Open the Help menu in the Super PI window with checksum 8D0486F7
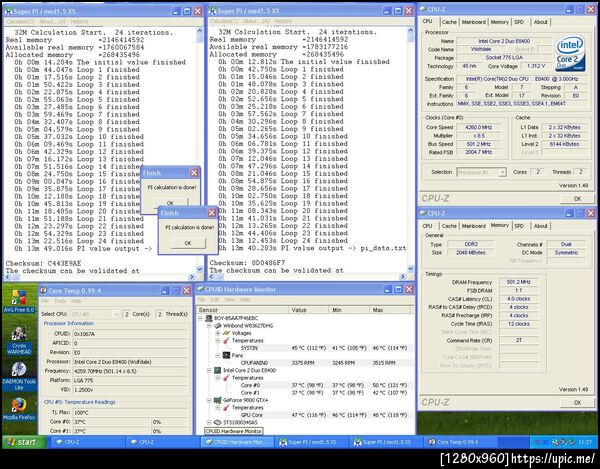Image resolution: width=600 pixels, height=469 pixels. [x=283, y=21]
